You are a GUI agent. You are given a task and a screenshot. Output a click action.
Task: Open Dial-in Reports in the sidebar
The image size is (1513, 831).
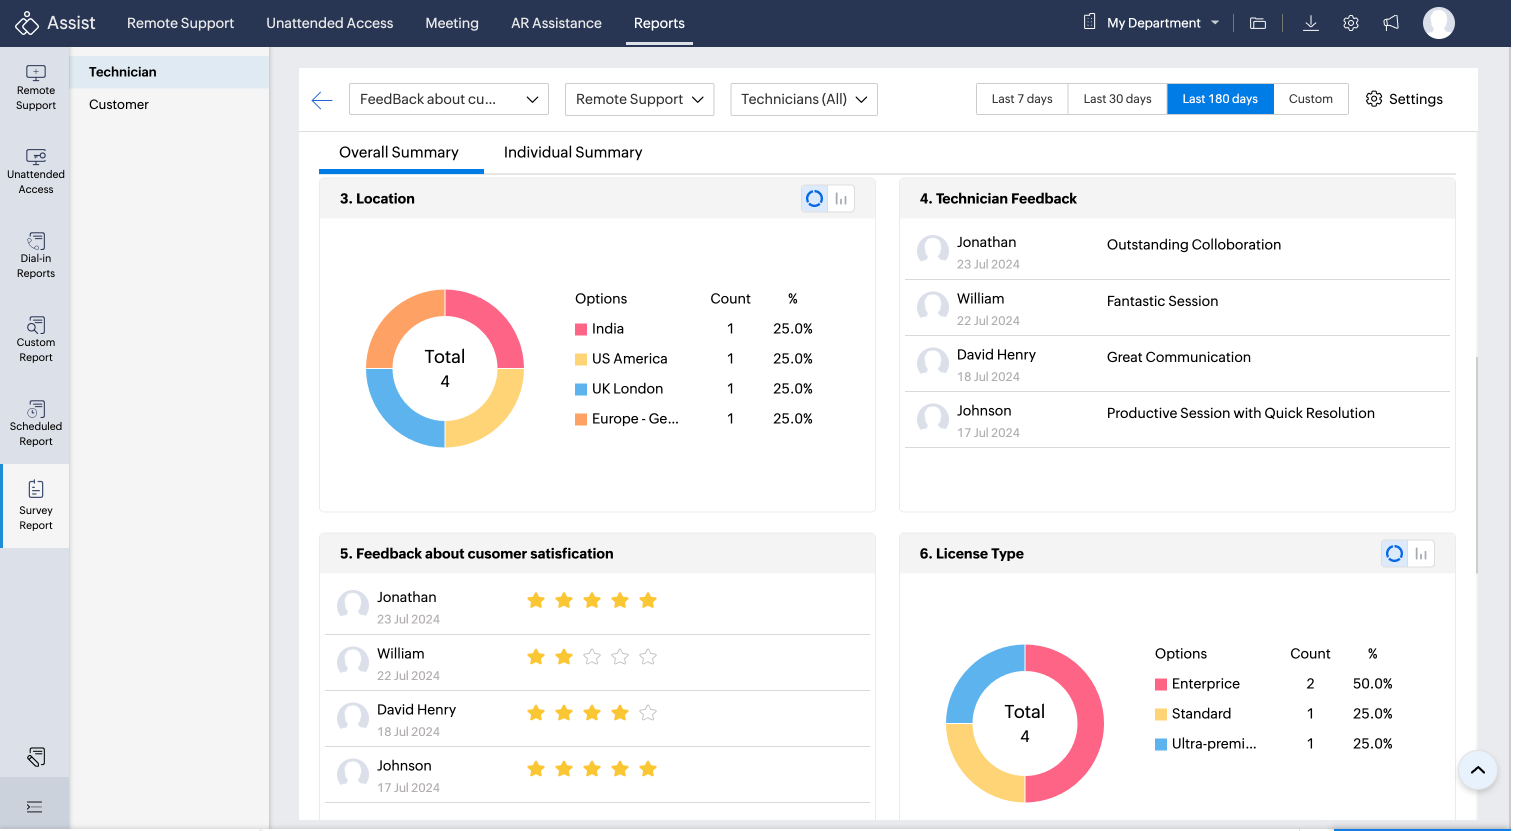point(36,253)
